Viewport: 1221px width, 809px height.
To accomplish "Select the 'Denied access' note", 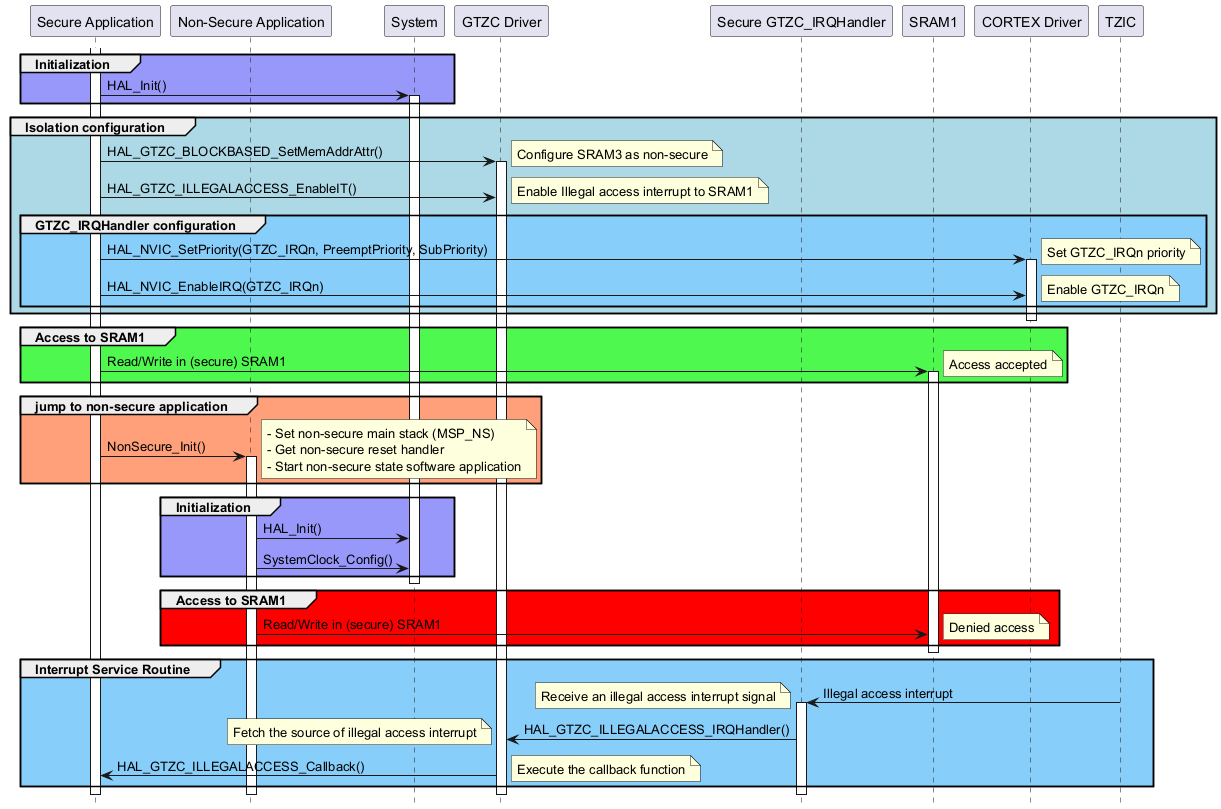I will 992,628.
